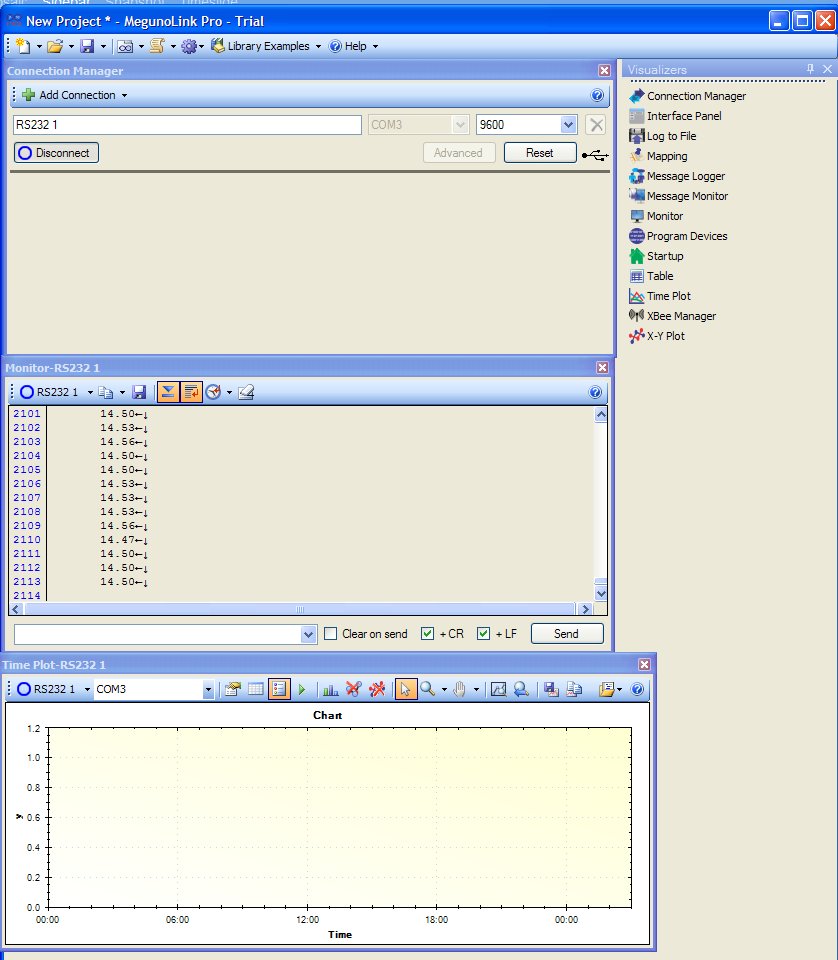
Task: Click the copy icon in Monitor toolbar
Action: click(x=106, y=392)
